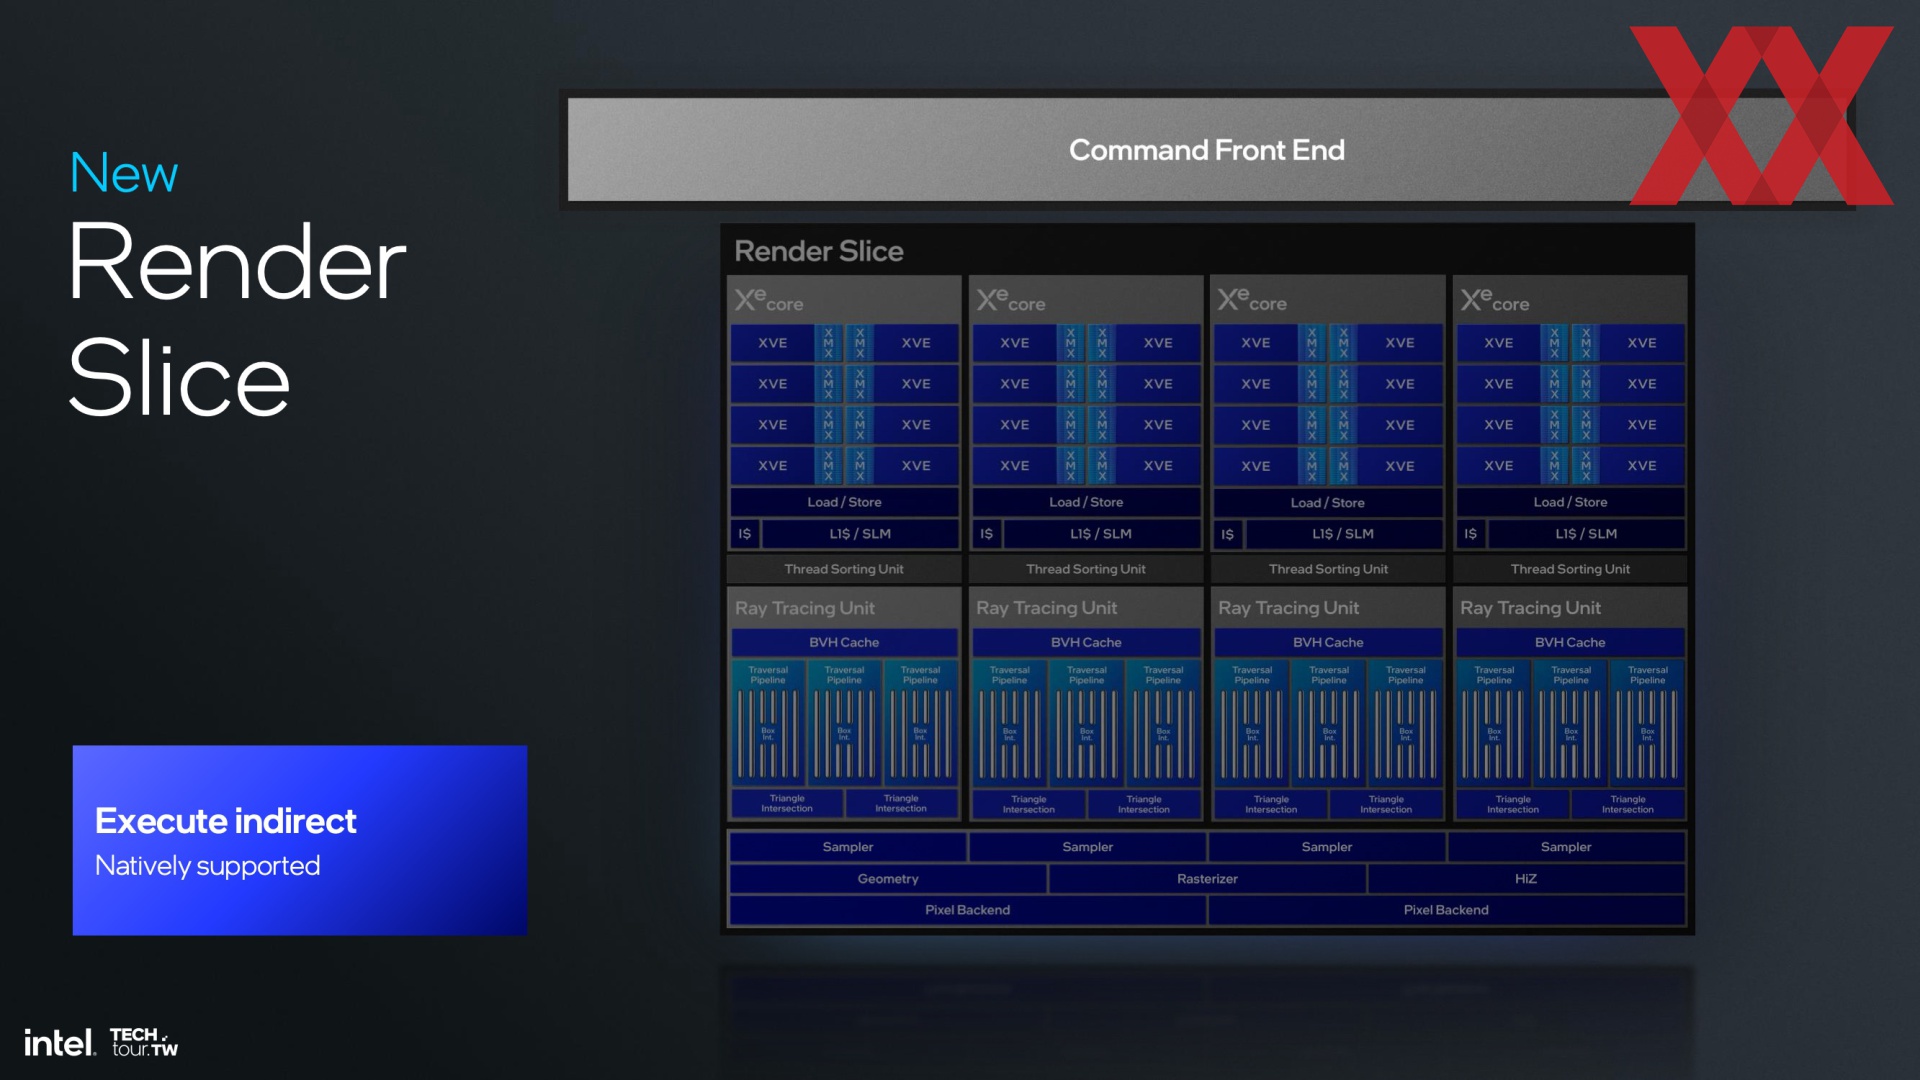Image resolution: width=1920 pixels, height=1080 pixels.
Task: Click right Triangle Intersection in second Ray Tracing Unit
Action: pos(1144,804)
